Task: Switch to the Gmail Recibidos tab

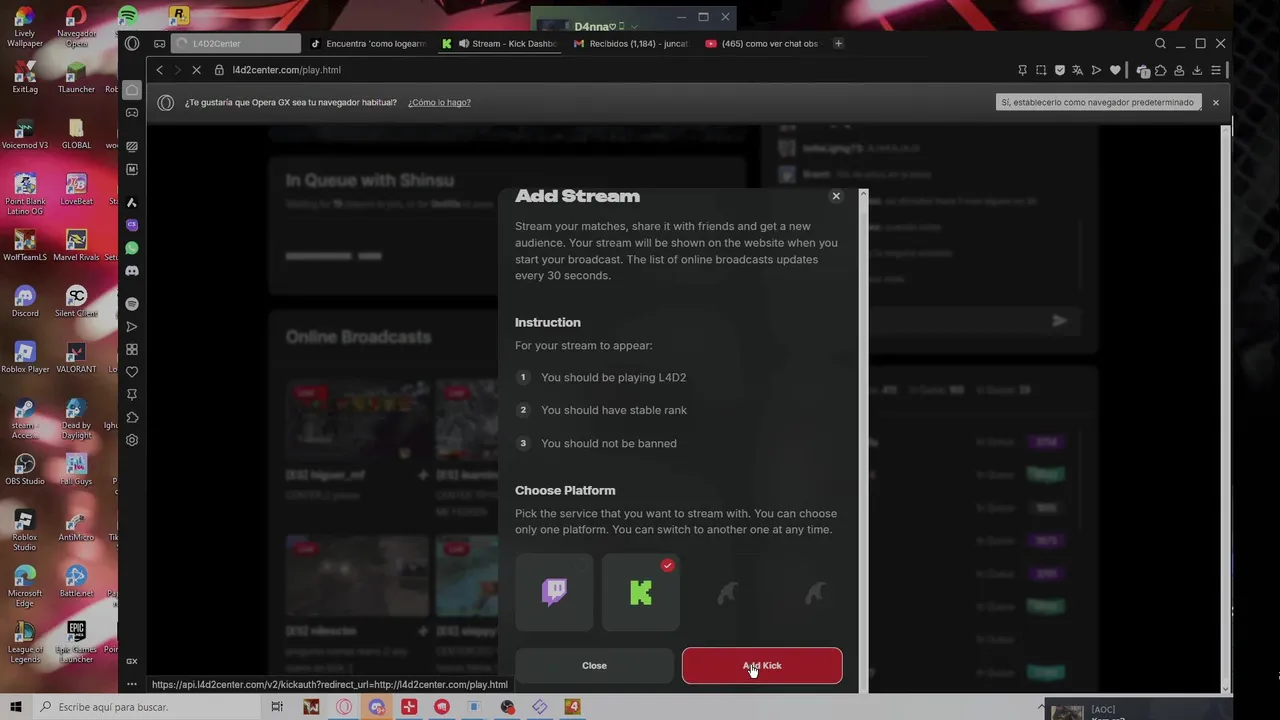Action: (631, 44)
